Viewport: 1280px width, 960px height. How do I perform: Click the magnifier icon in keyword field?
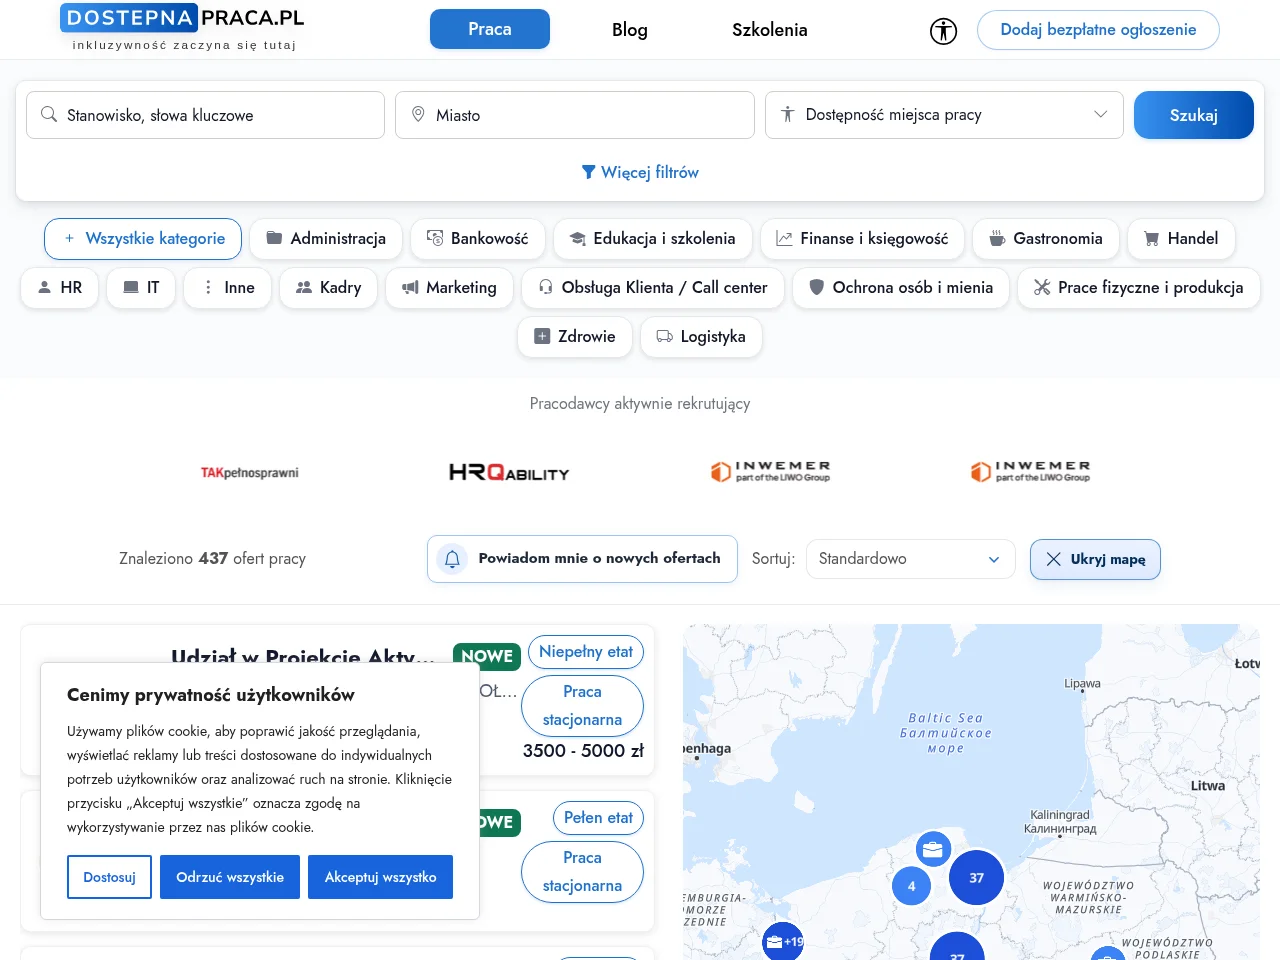(x=48, y=115)
